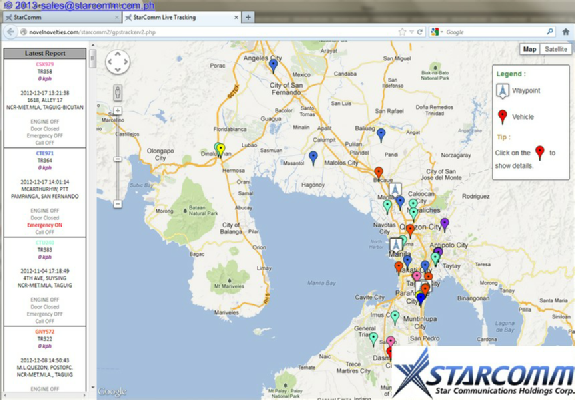575x400 pixels.
Task: Click the red Vehicle marker in the Legend
Action: (502, 117)
